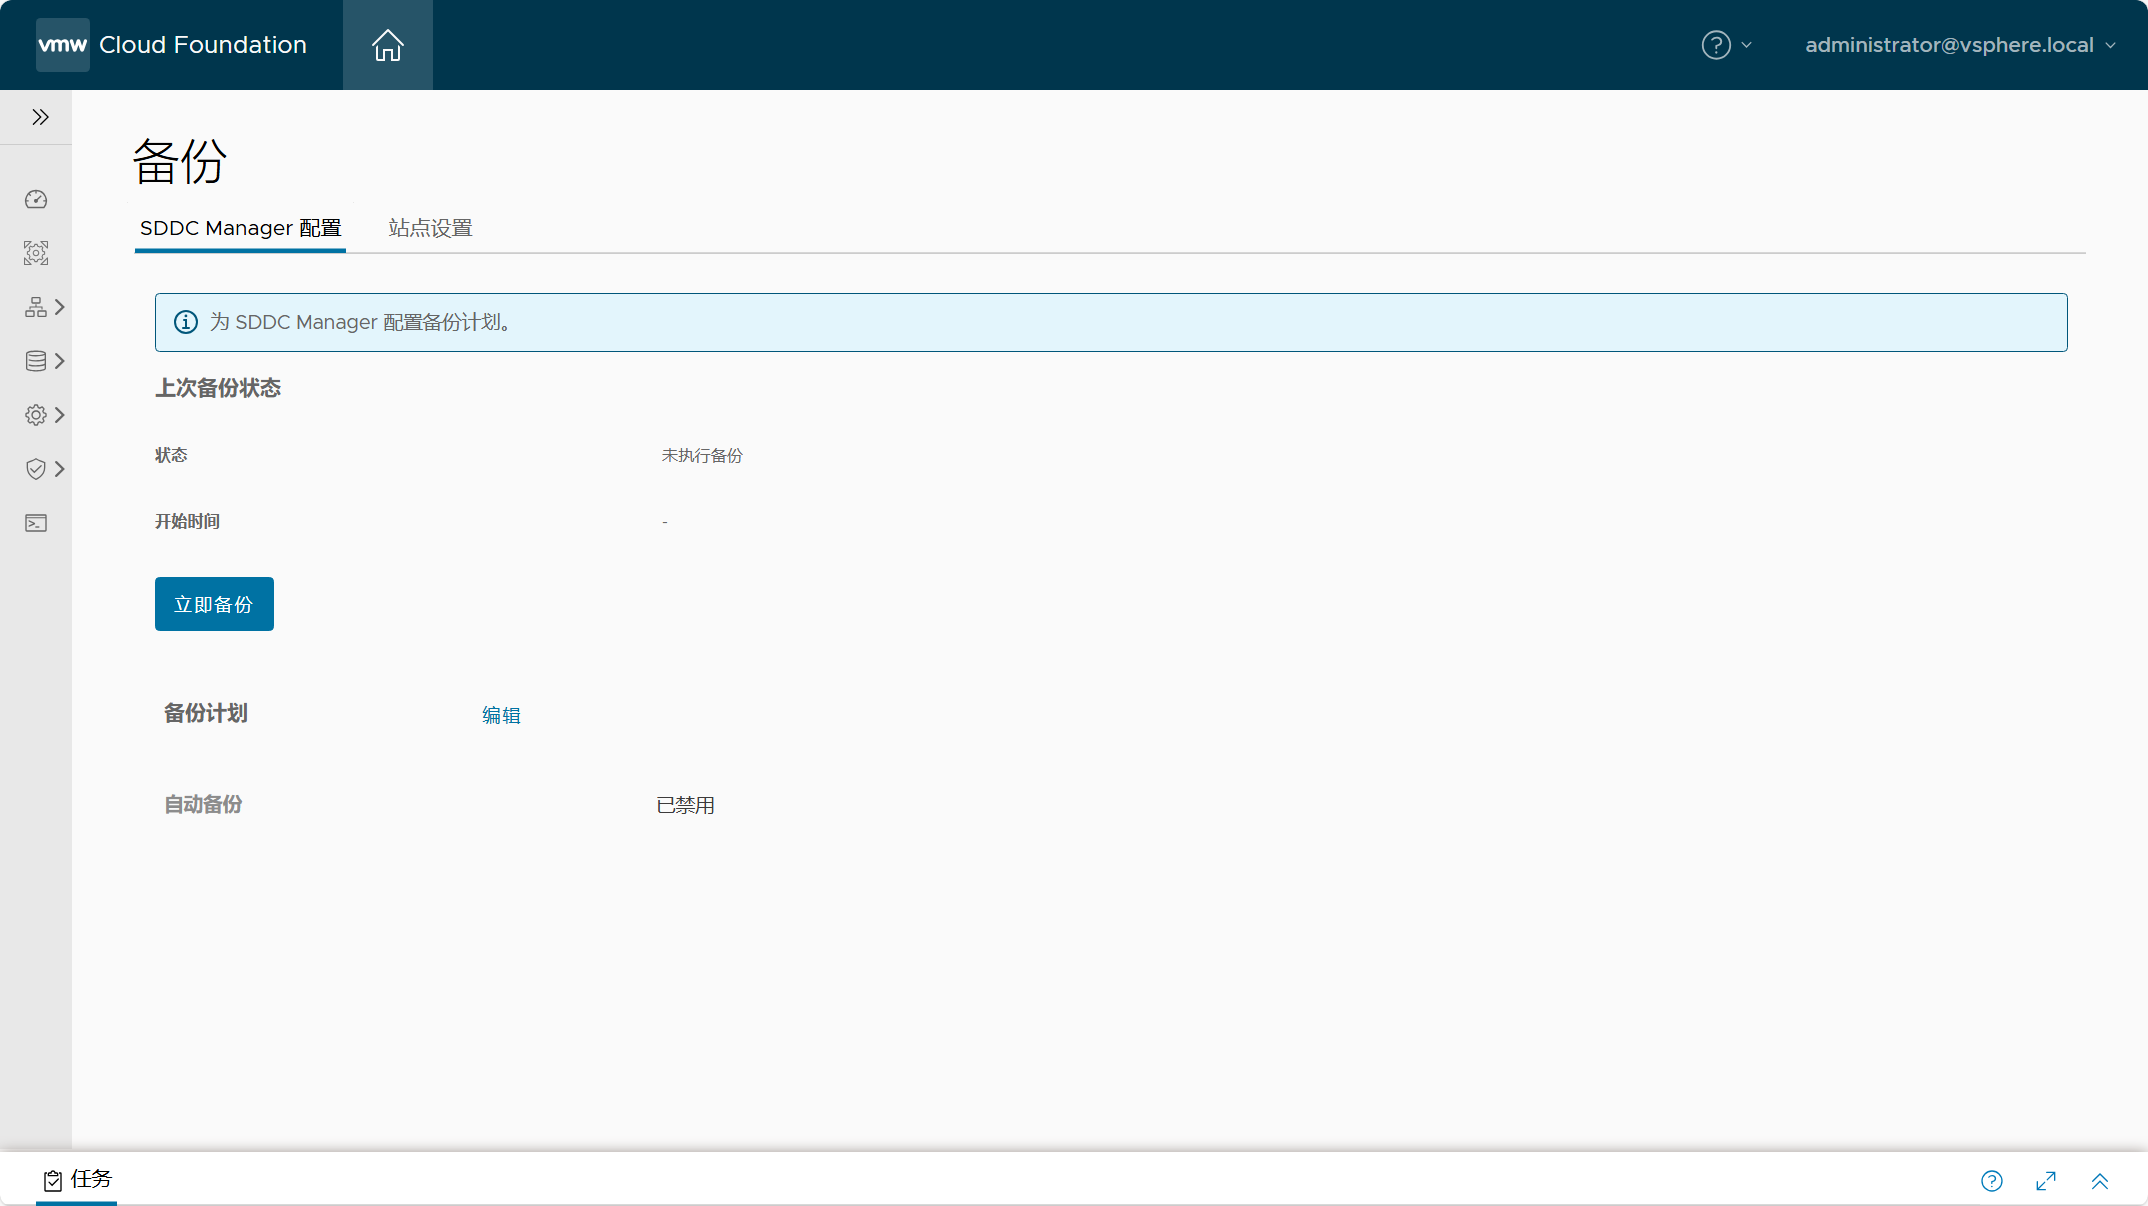The height and width of the screenshot is (1206, 2148).
Task: Expand the administration gear chevron
Action: [60, 415]
